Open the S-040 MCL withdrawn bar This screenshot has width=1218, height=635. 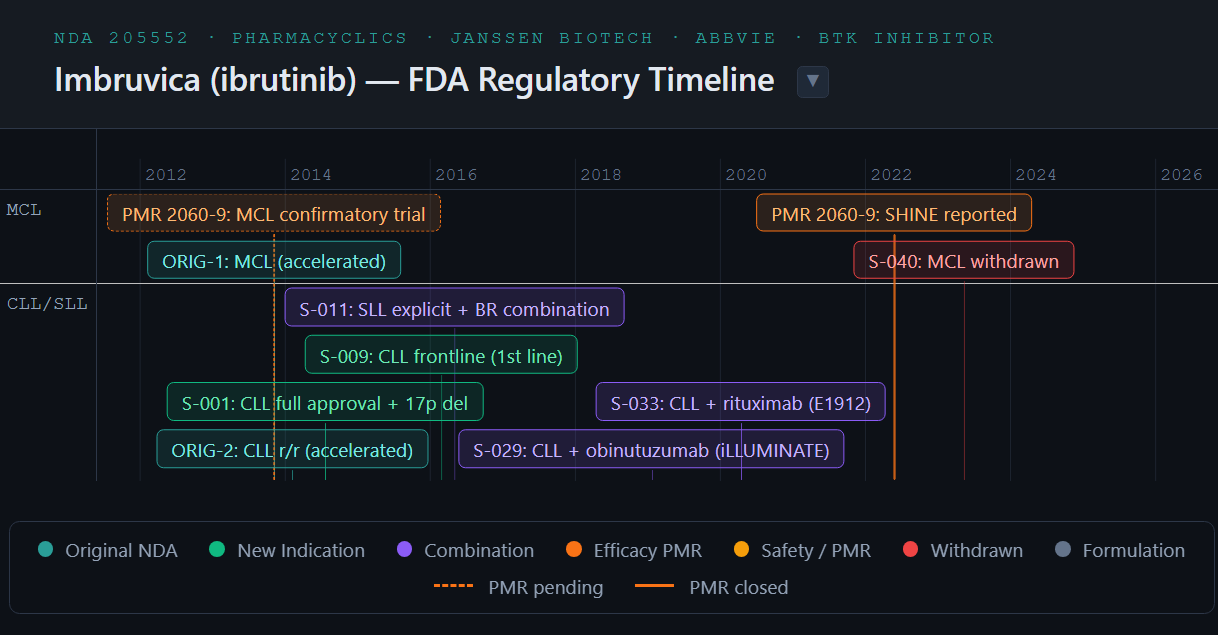pyautogui.click(x=964, y=261)
